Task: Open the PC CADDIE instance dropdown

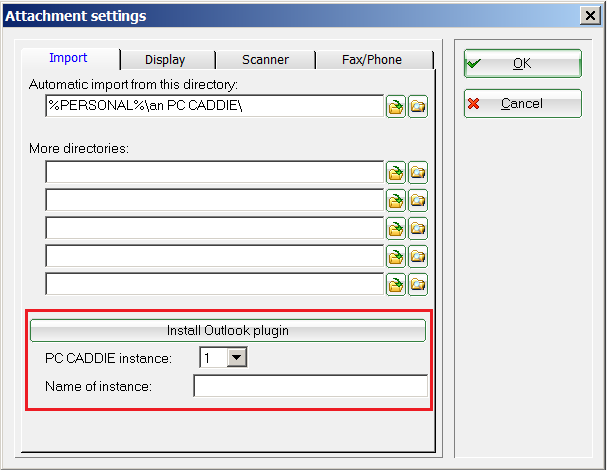Action: coord(237,357)
